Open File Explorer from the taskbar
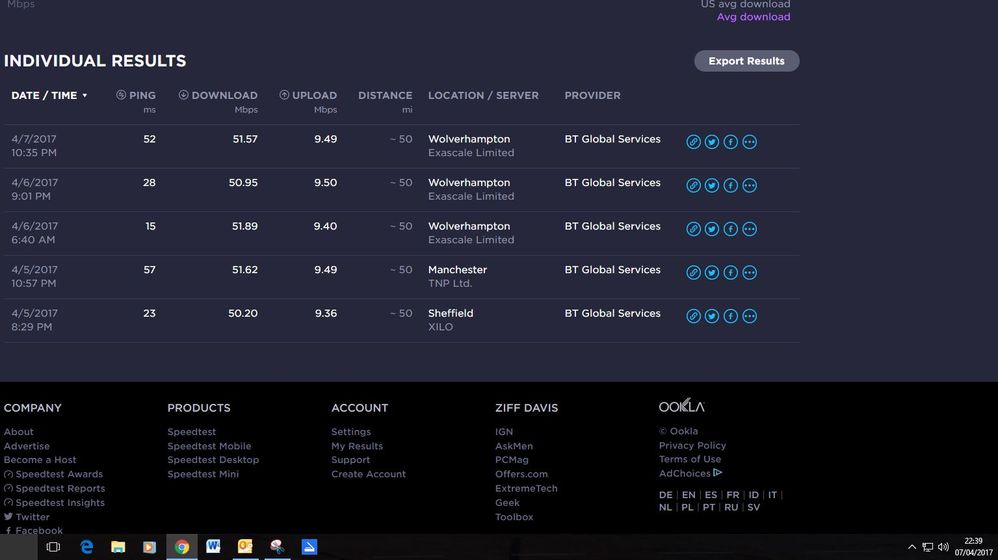Screen dimensions: 998x560 point(118,547)
